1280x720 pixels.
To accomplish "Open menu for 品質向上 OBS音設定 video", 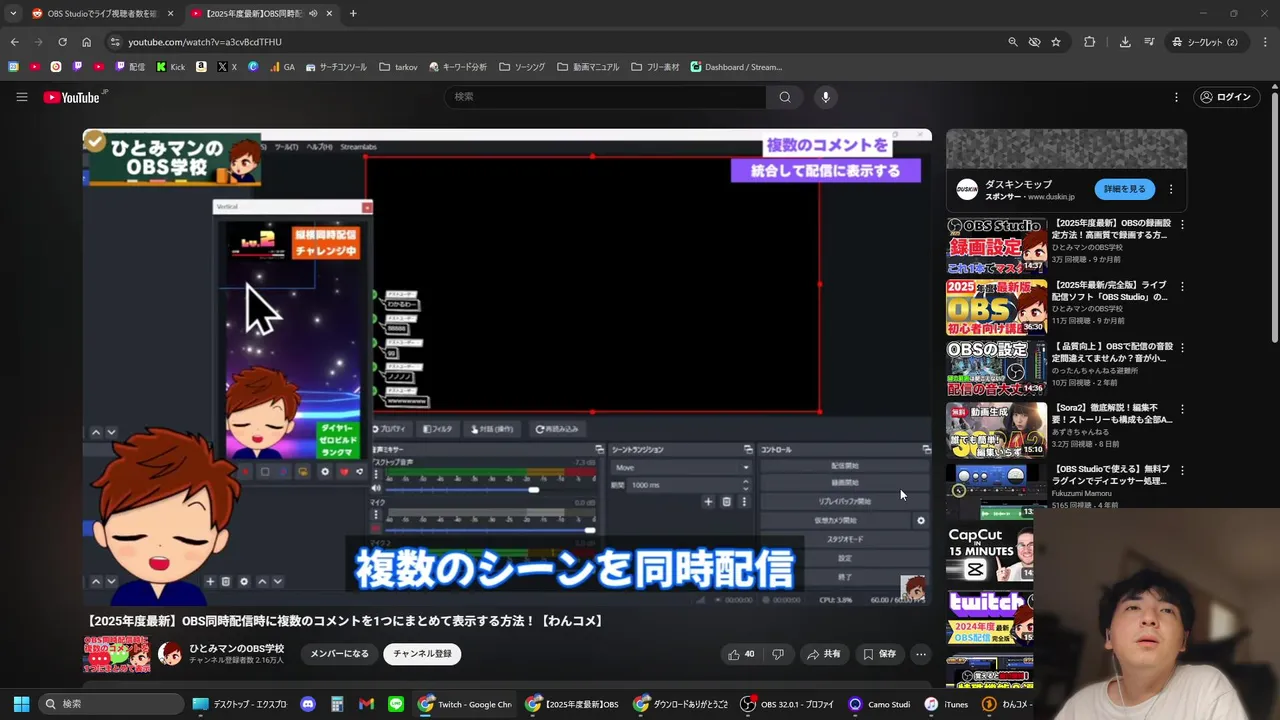I will point(1182,347).
